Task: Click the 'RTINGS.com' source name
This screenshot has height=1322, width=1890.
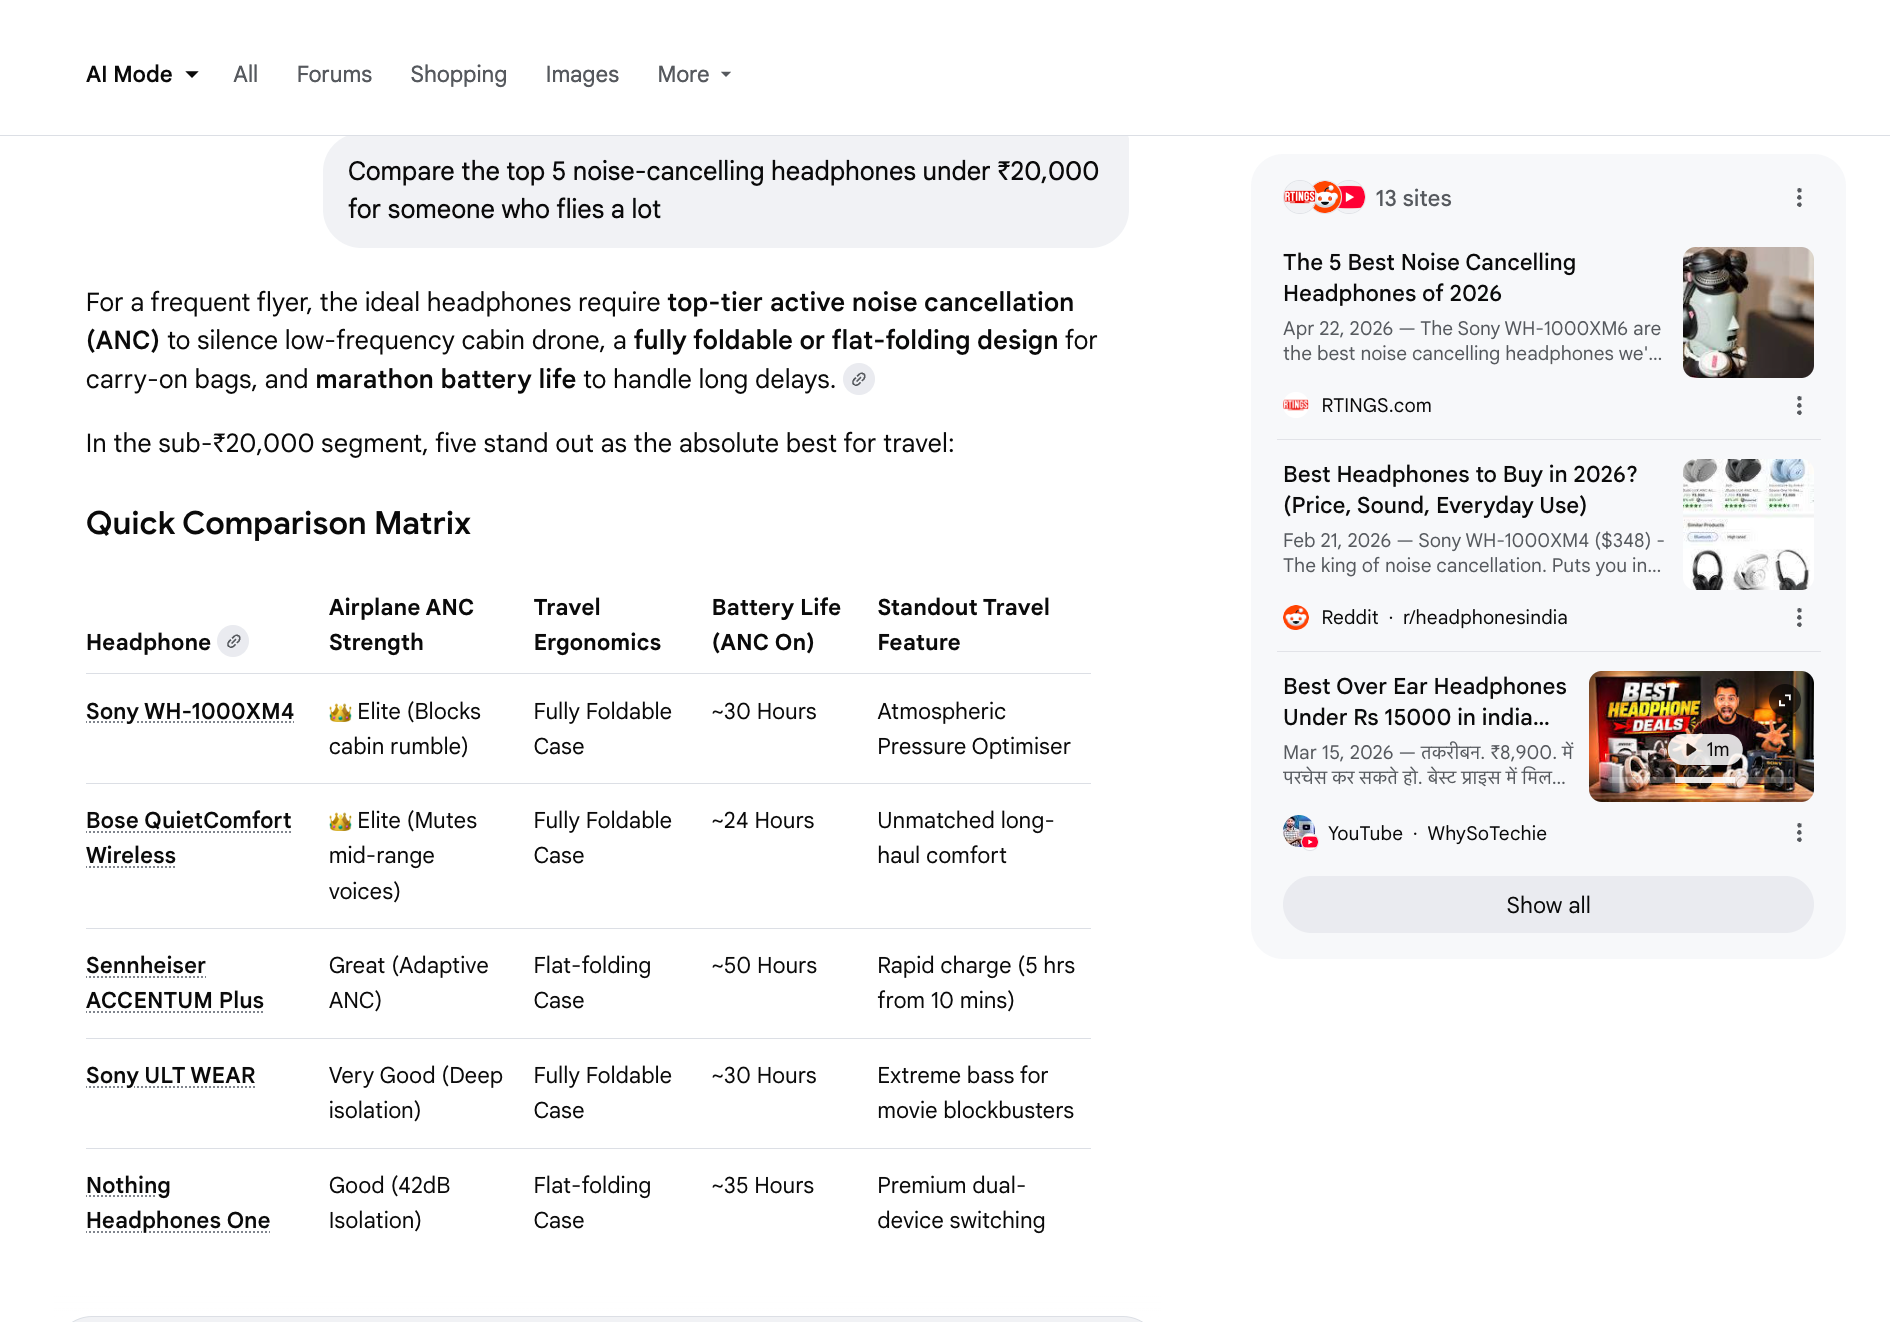Action: click(1376, 405)
